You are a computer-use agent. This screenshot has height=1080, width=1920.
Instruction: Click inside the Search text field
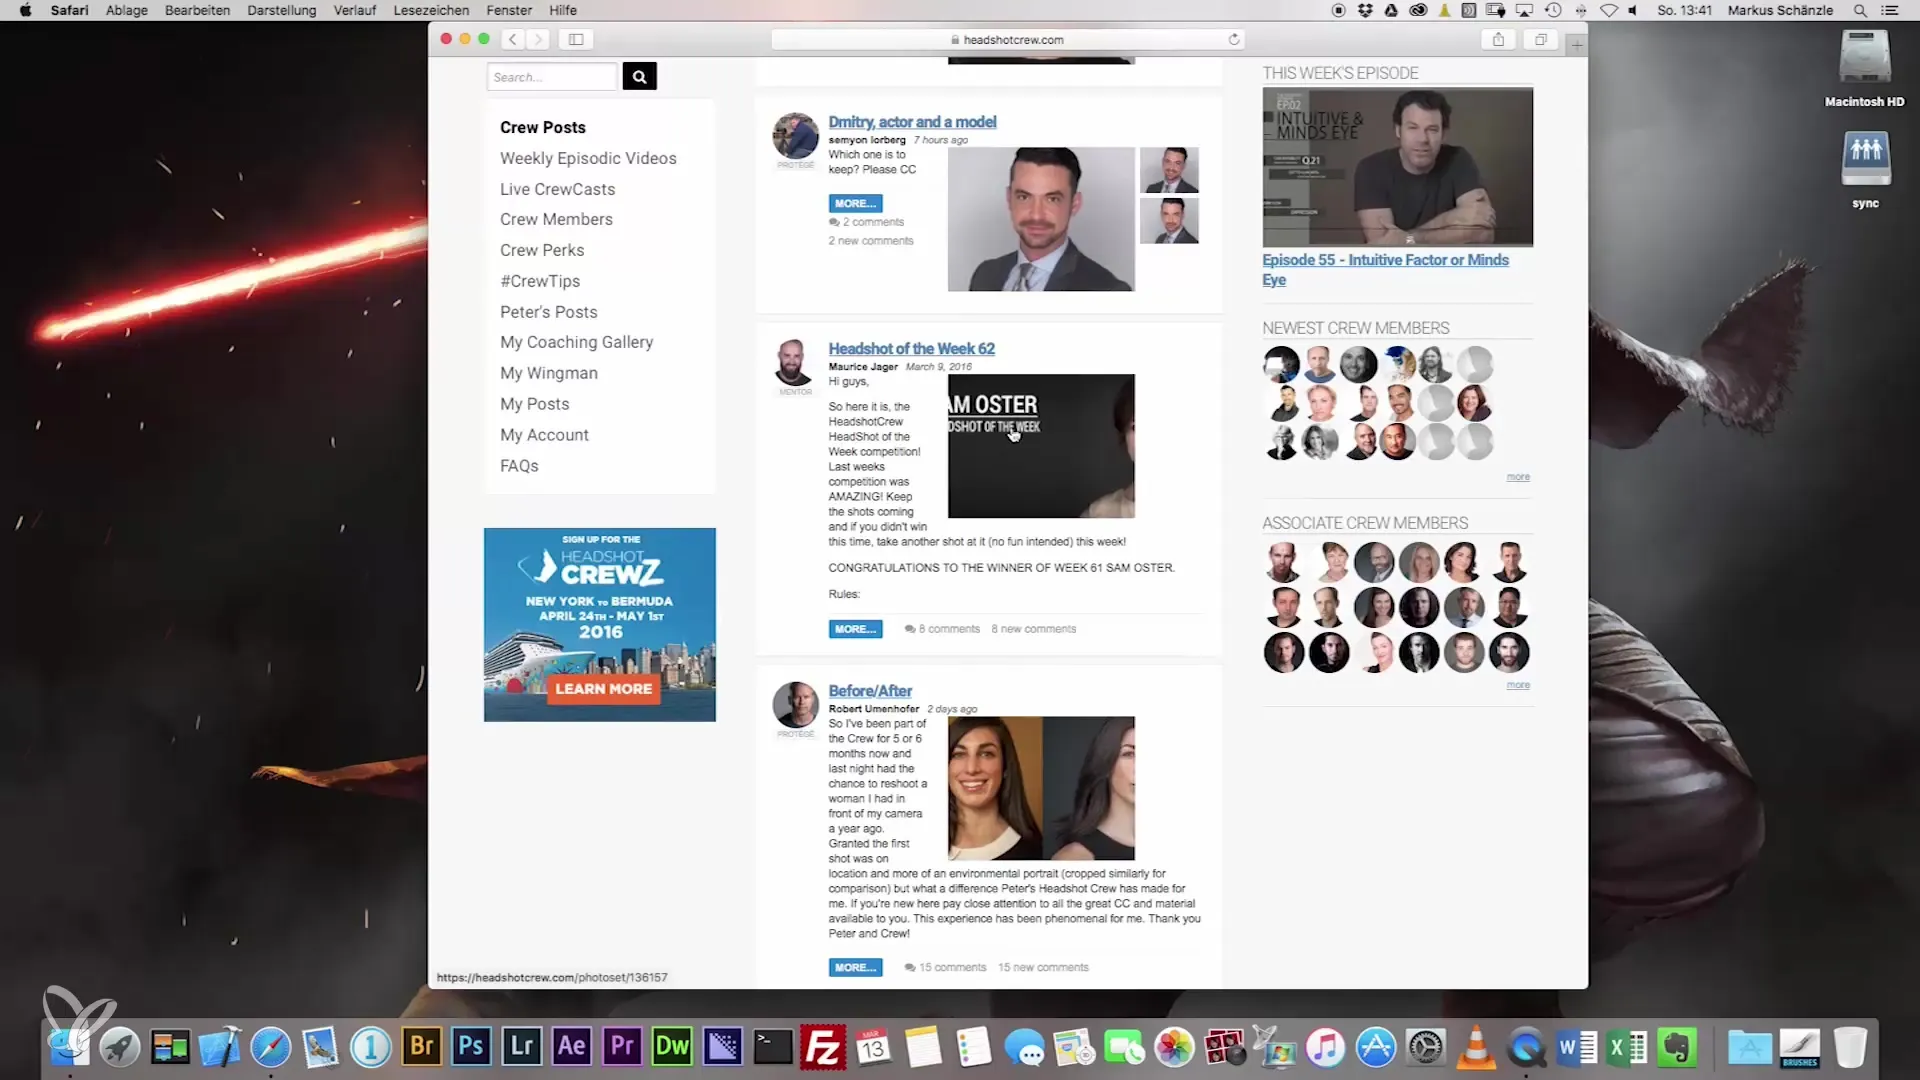(551, 77)
